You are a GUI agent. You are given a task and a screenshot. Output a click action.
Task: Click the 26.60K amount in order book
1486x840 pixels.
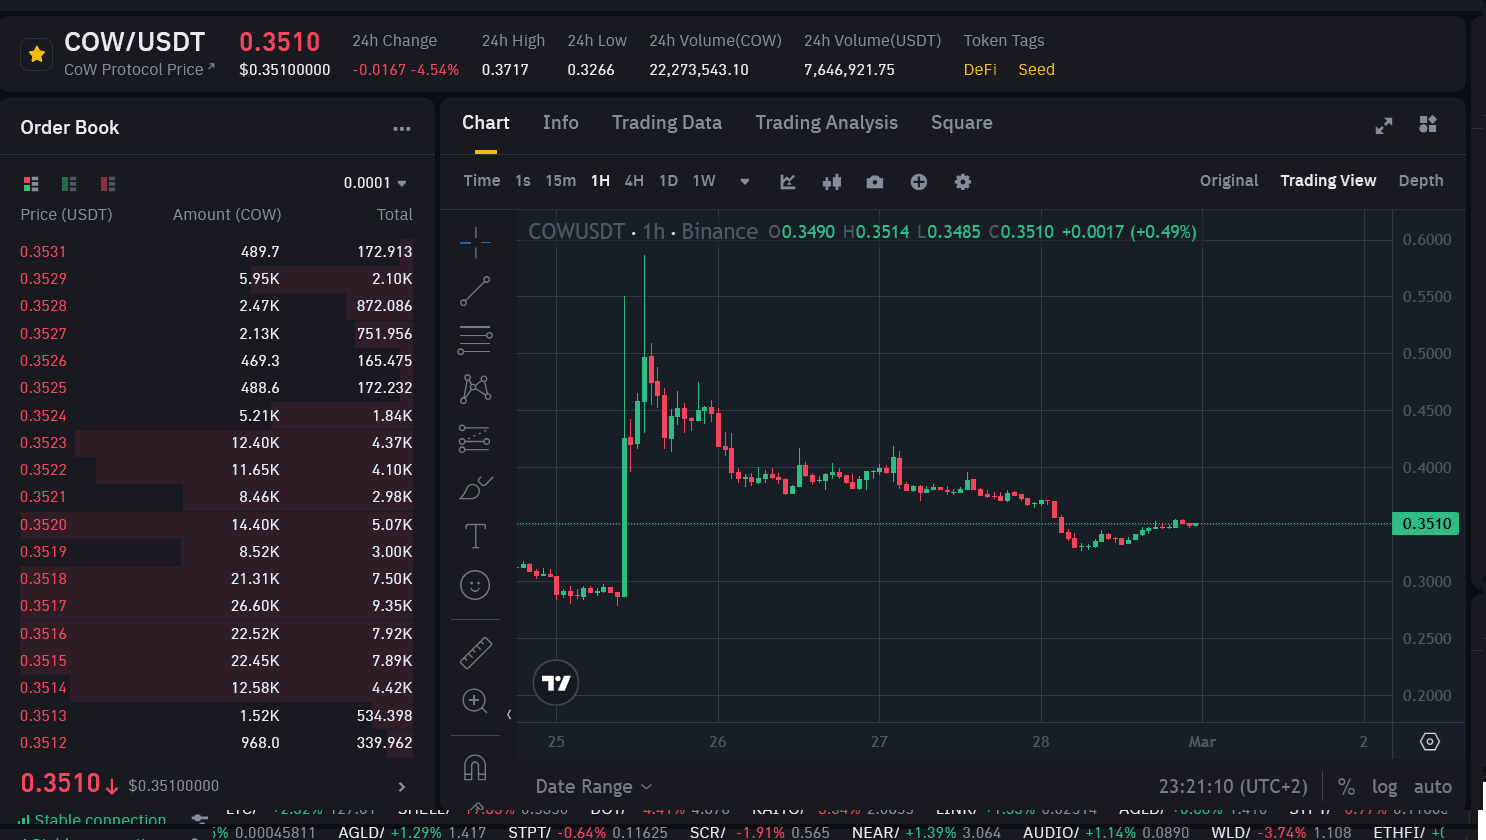click(255, 606)
